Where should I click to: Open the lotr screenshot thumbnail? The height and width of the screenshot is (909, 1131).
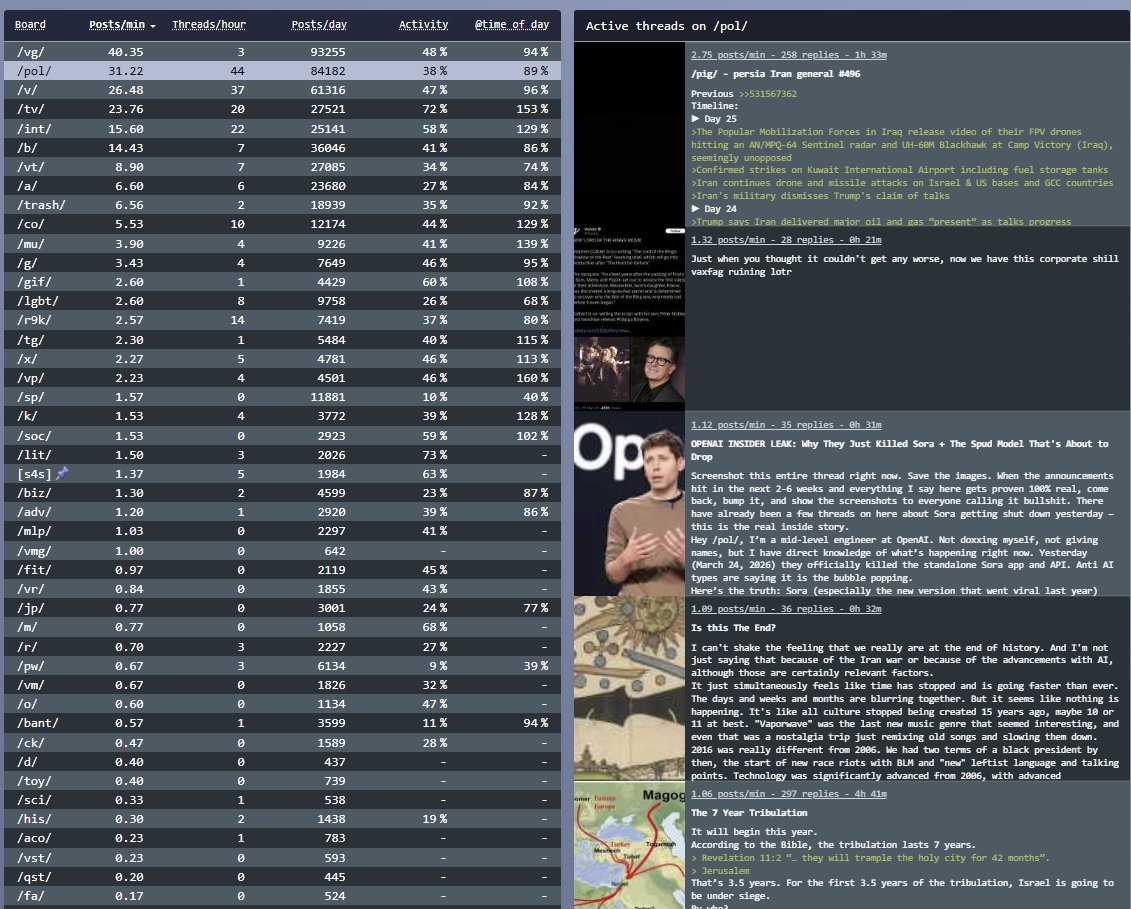point(629,318)
